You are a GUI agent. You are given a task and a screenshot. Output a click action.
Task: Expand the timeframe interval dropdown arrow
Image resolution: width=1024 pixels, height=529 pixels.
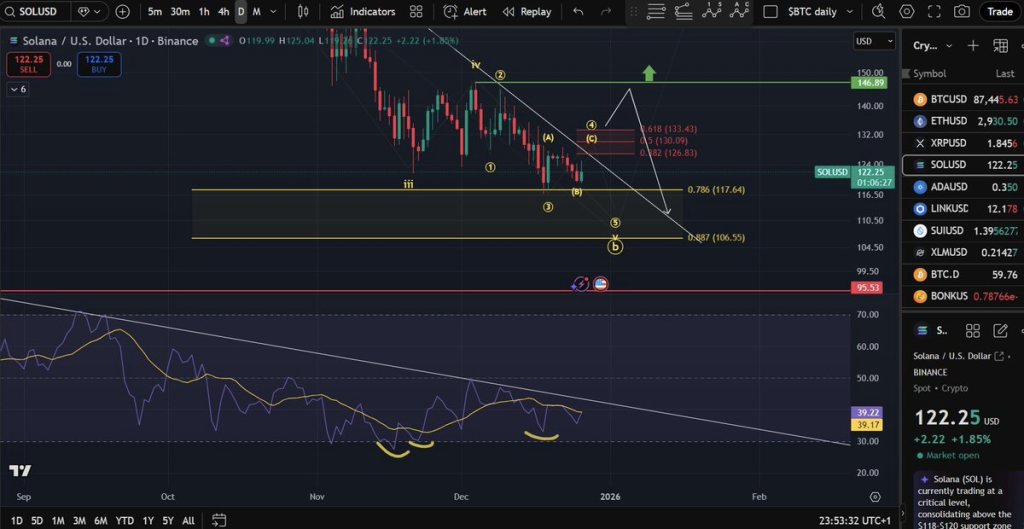coord(273,12)
